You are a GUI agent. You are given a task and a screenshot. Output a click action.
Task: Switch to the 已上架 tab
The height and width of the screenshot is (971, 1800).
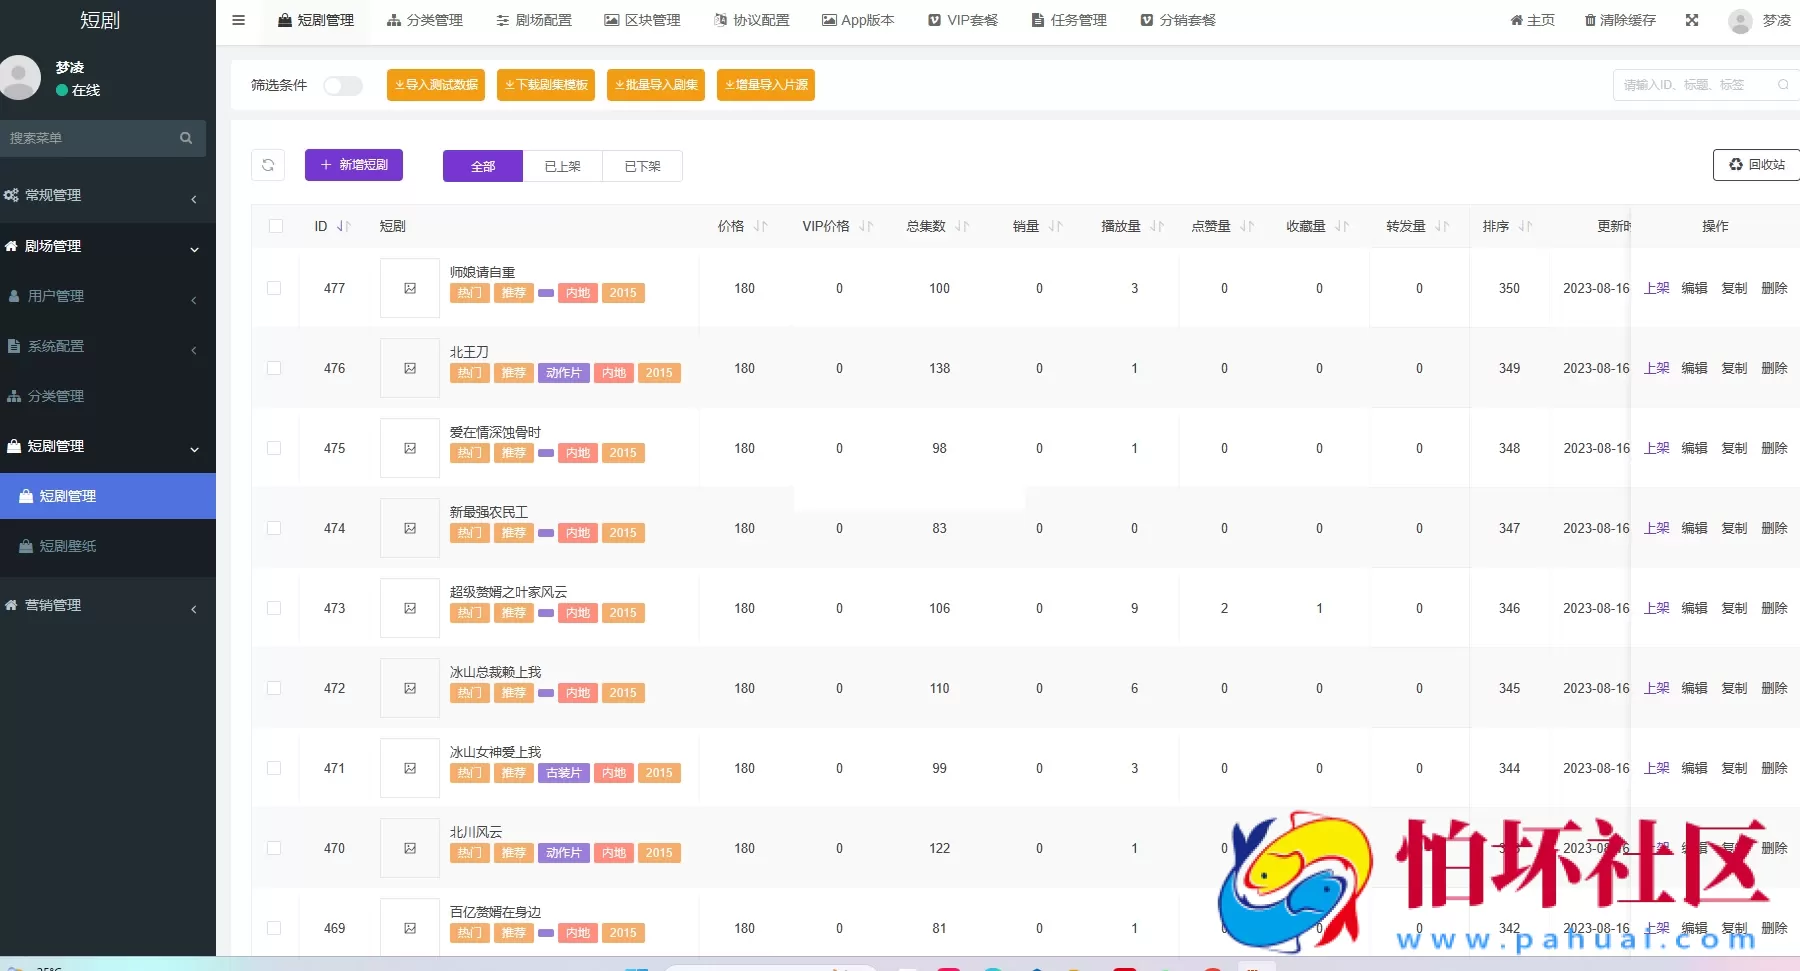pyautogui.click(x=562, y=165)
